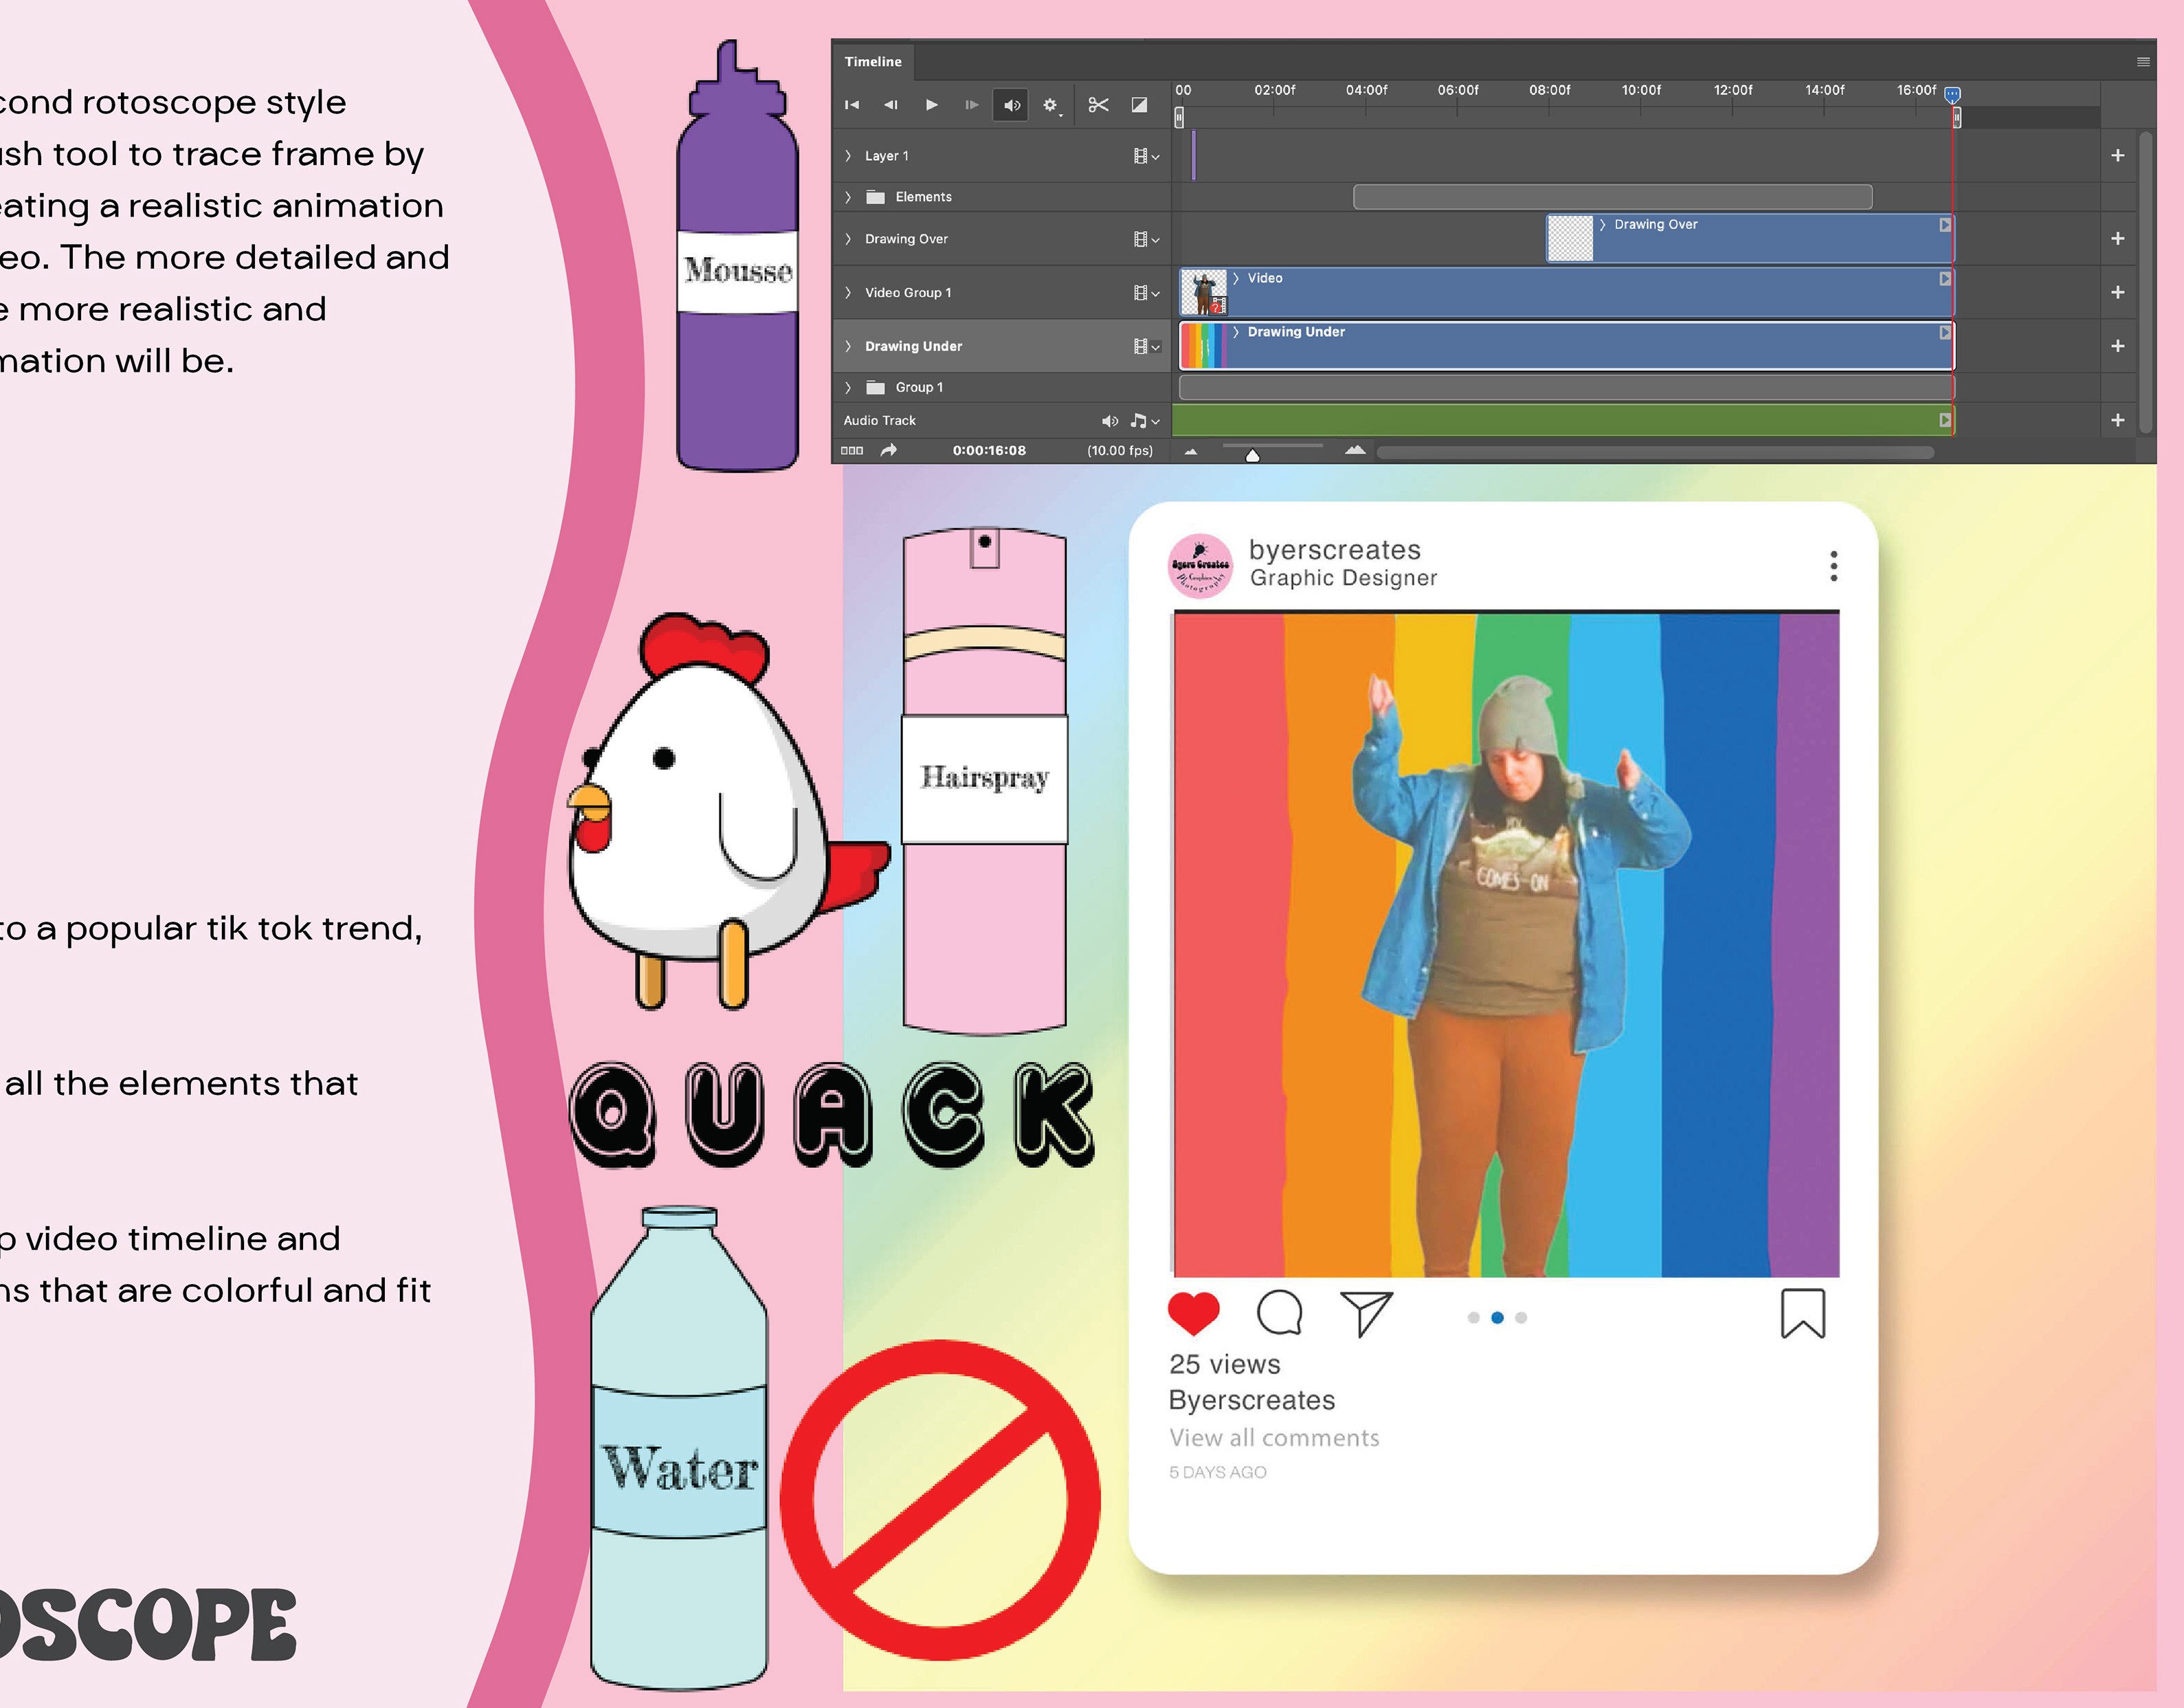Open the Timeline panel menu
Image resolution: width=2184 pixels, height=1708 pixels.
(2143, 62)
